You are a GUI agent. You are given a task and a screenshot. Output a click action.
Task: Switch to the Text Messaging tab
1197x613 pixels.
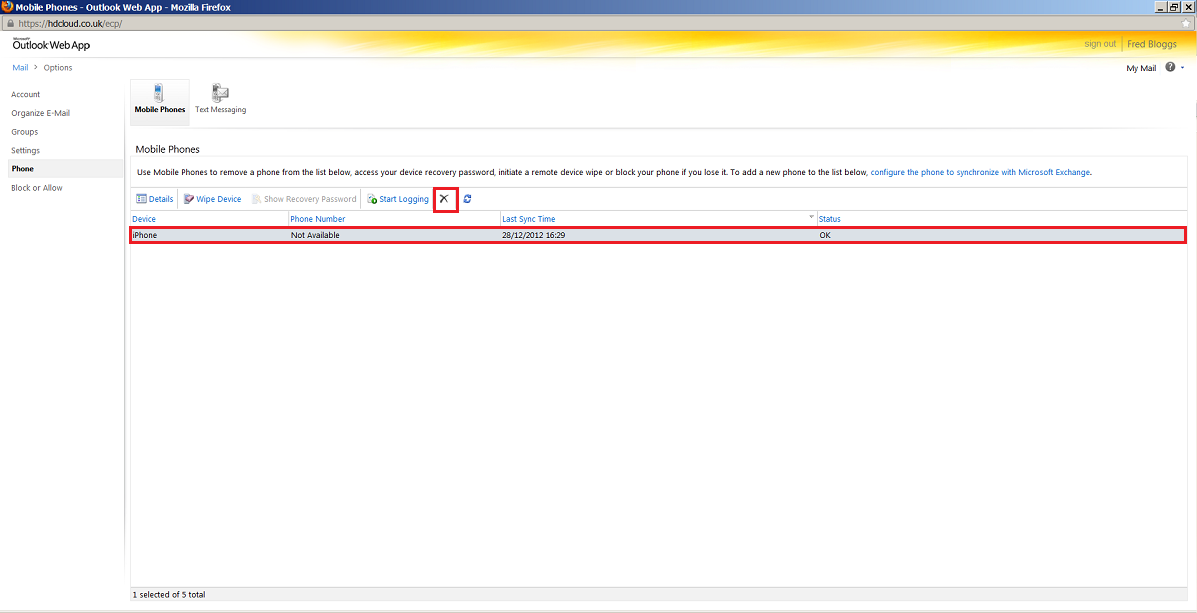coord(221,99)
